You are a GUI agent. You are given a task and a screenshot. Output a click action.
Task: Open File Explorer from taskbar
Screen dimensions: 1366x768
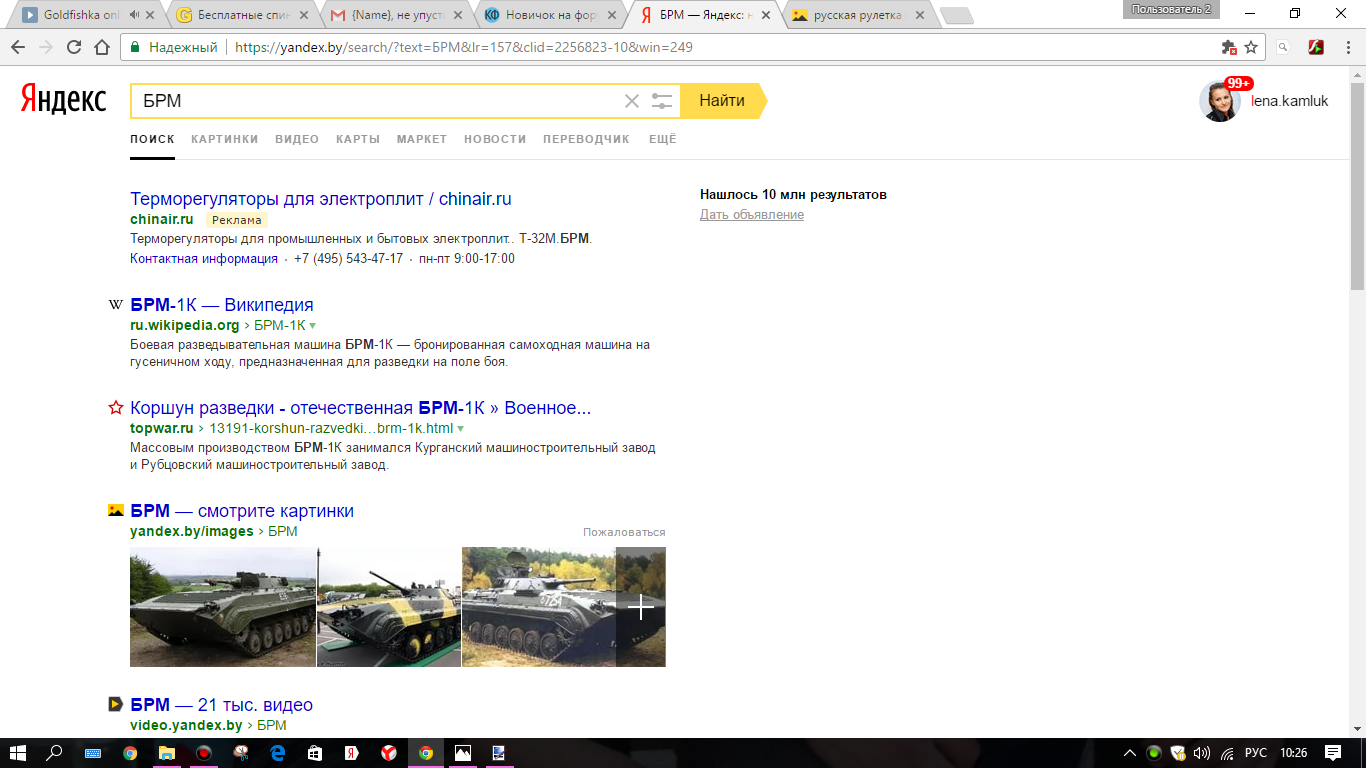pyautogui.click(x=166, y=753)
